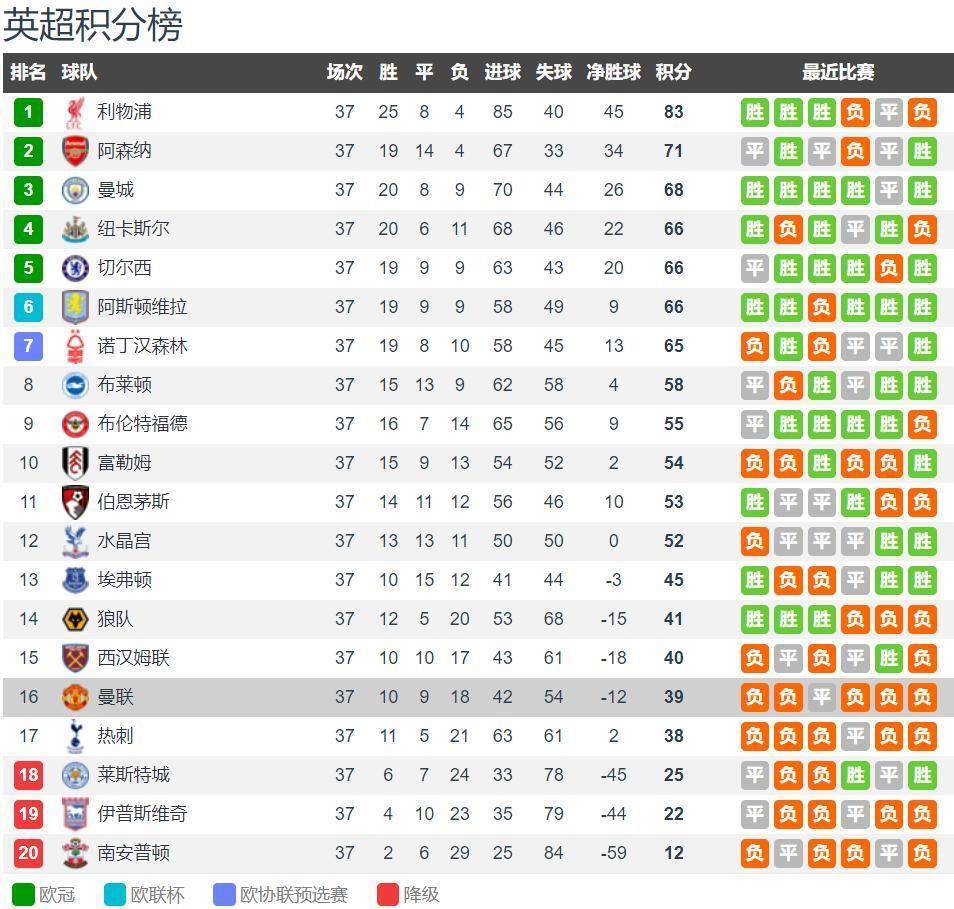Click the Wolves club crest icon
The height and width of the screenshot is (909, 954).
coord(75,619)
